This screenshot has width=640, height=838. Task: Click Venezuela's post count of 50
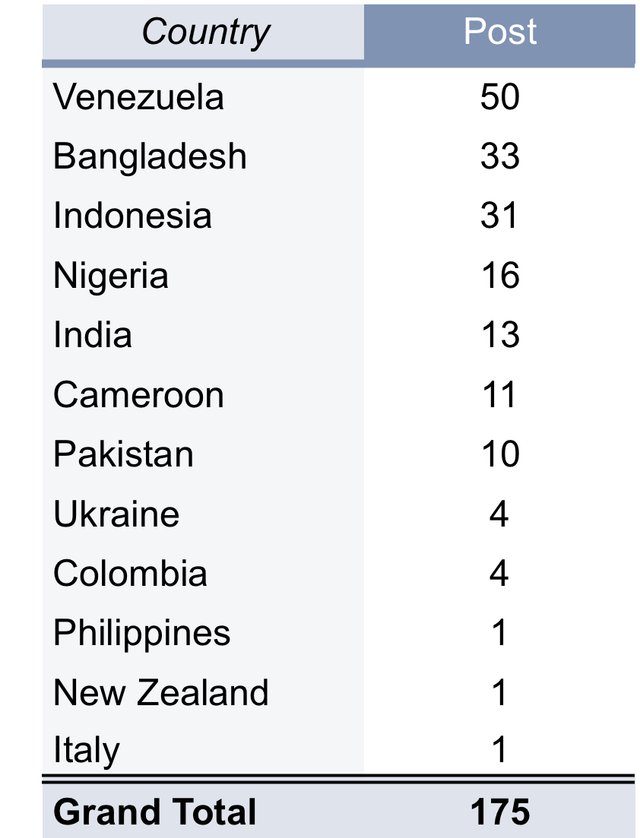pos(500,97)
